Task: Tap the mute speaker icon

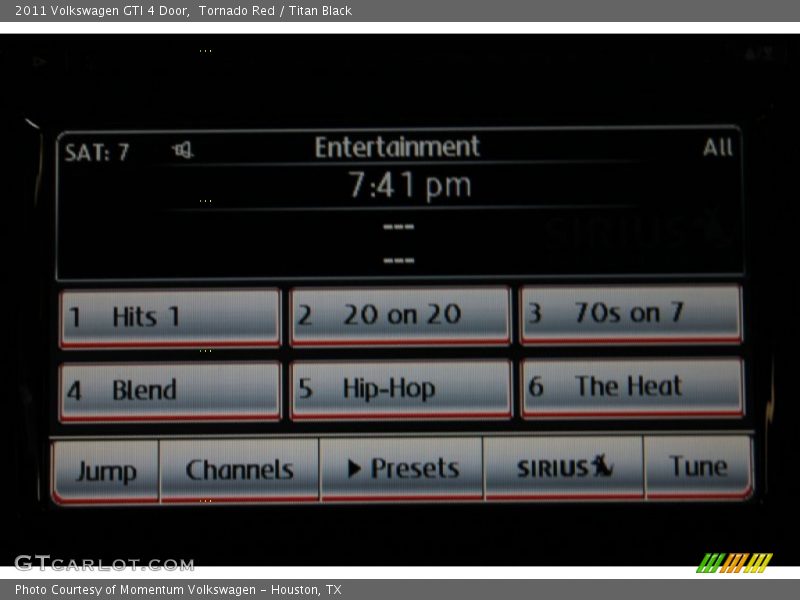Action: coord(183,151)
